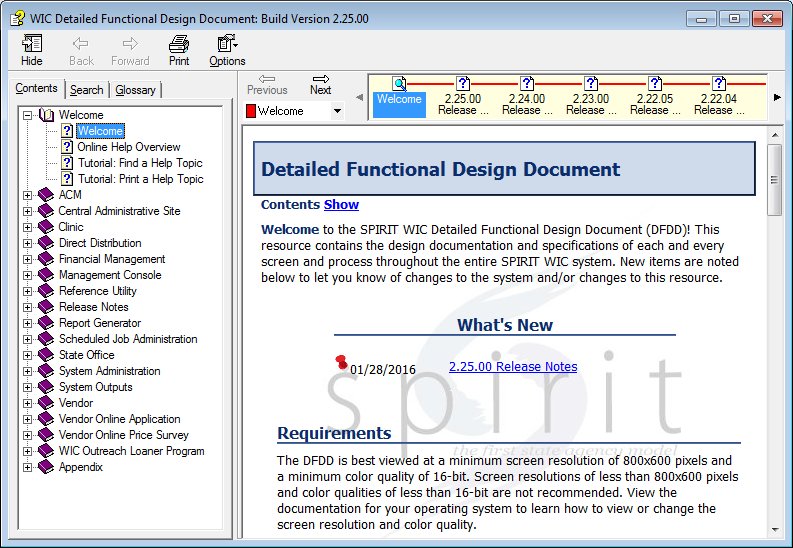
Task: Click the Appendix purple book icon
Action: (46, 467)
